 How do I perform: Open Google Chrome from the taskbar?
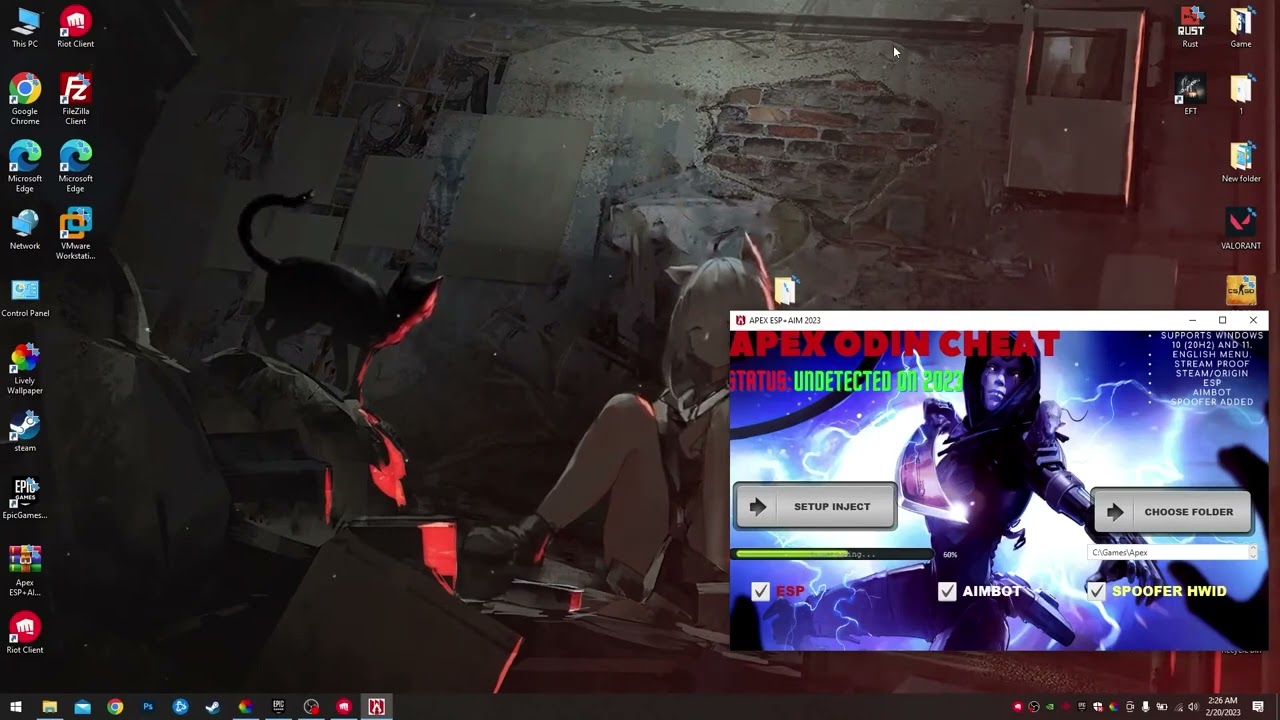tap(115, 707)
